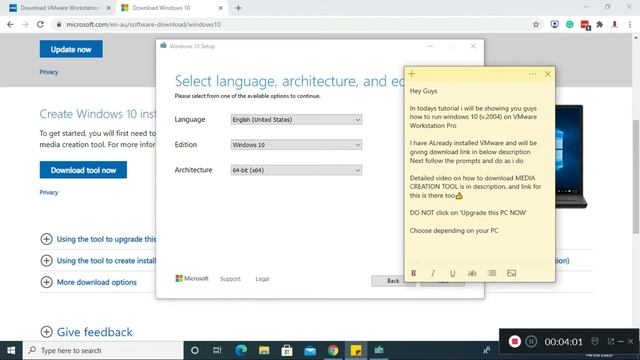Go back in Chrome browser
640x360 pixels.
click(x=10, y=24)
